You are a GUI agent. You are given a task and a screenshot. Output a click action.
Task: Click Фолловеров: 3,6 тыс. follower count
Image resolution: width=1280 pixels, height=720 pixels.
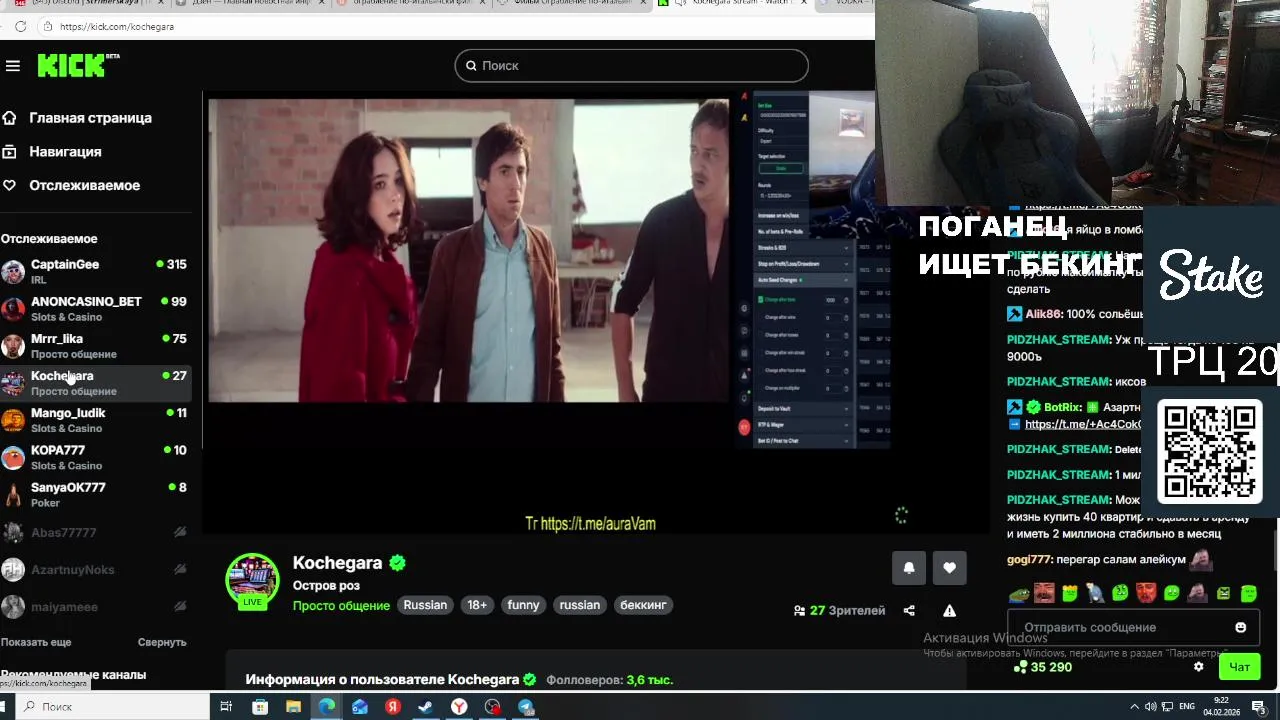pos(610,680)
